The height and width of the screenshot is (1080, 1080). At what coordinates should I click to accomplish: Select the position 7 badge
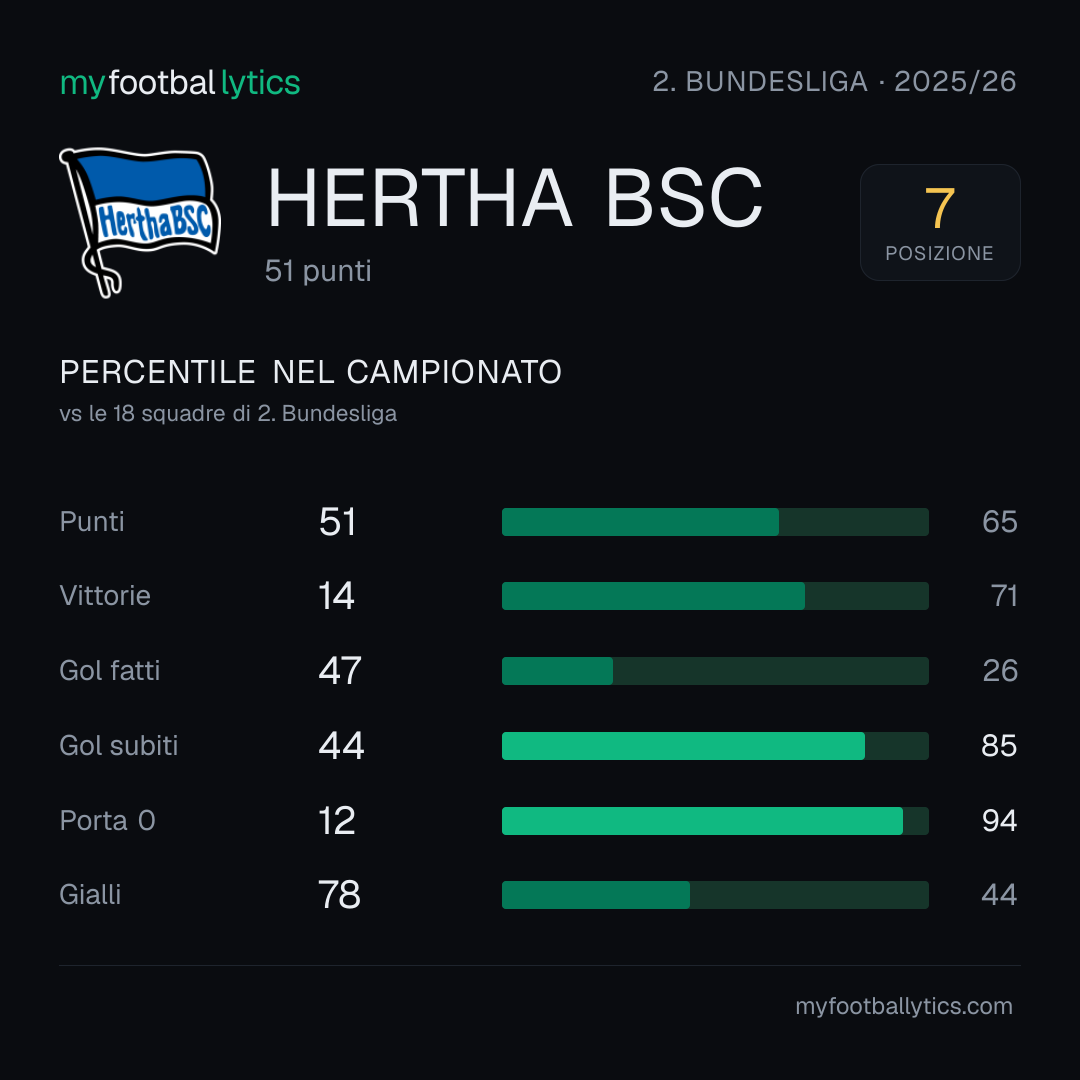939,222
